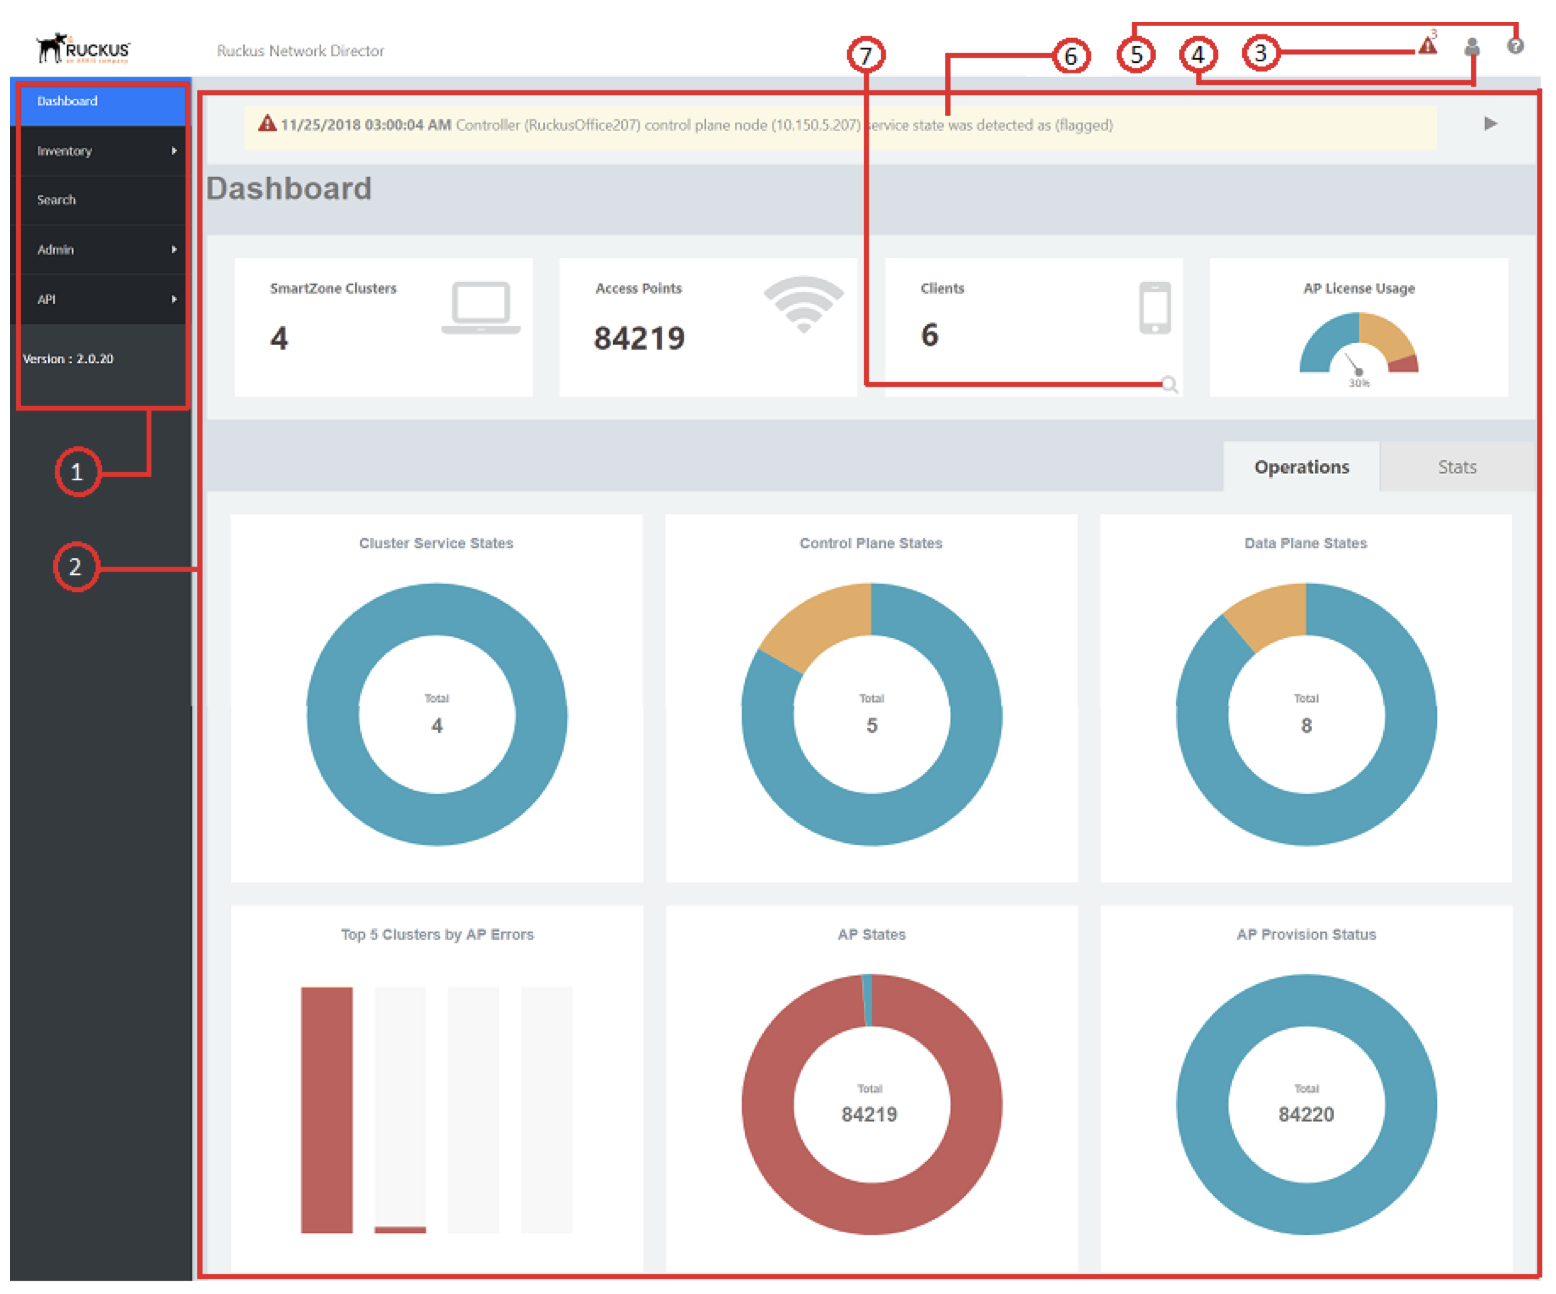Screen dimensions: 1556x1294
Task: Click the tallest bar in AP Errors chart
Action: [326, 1108]
